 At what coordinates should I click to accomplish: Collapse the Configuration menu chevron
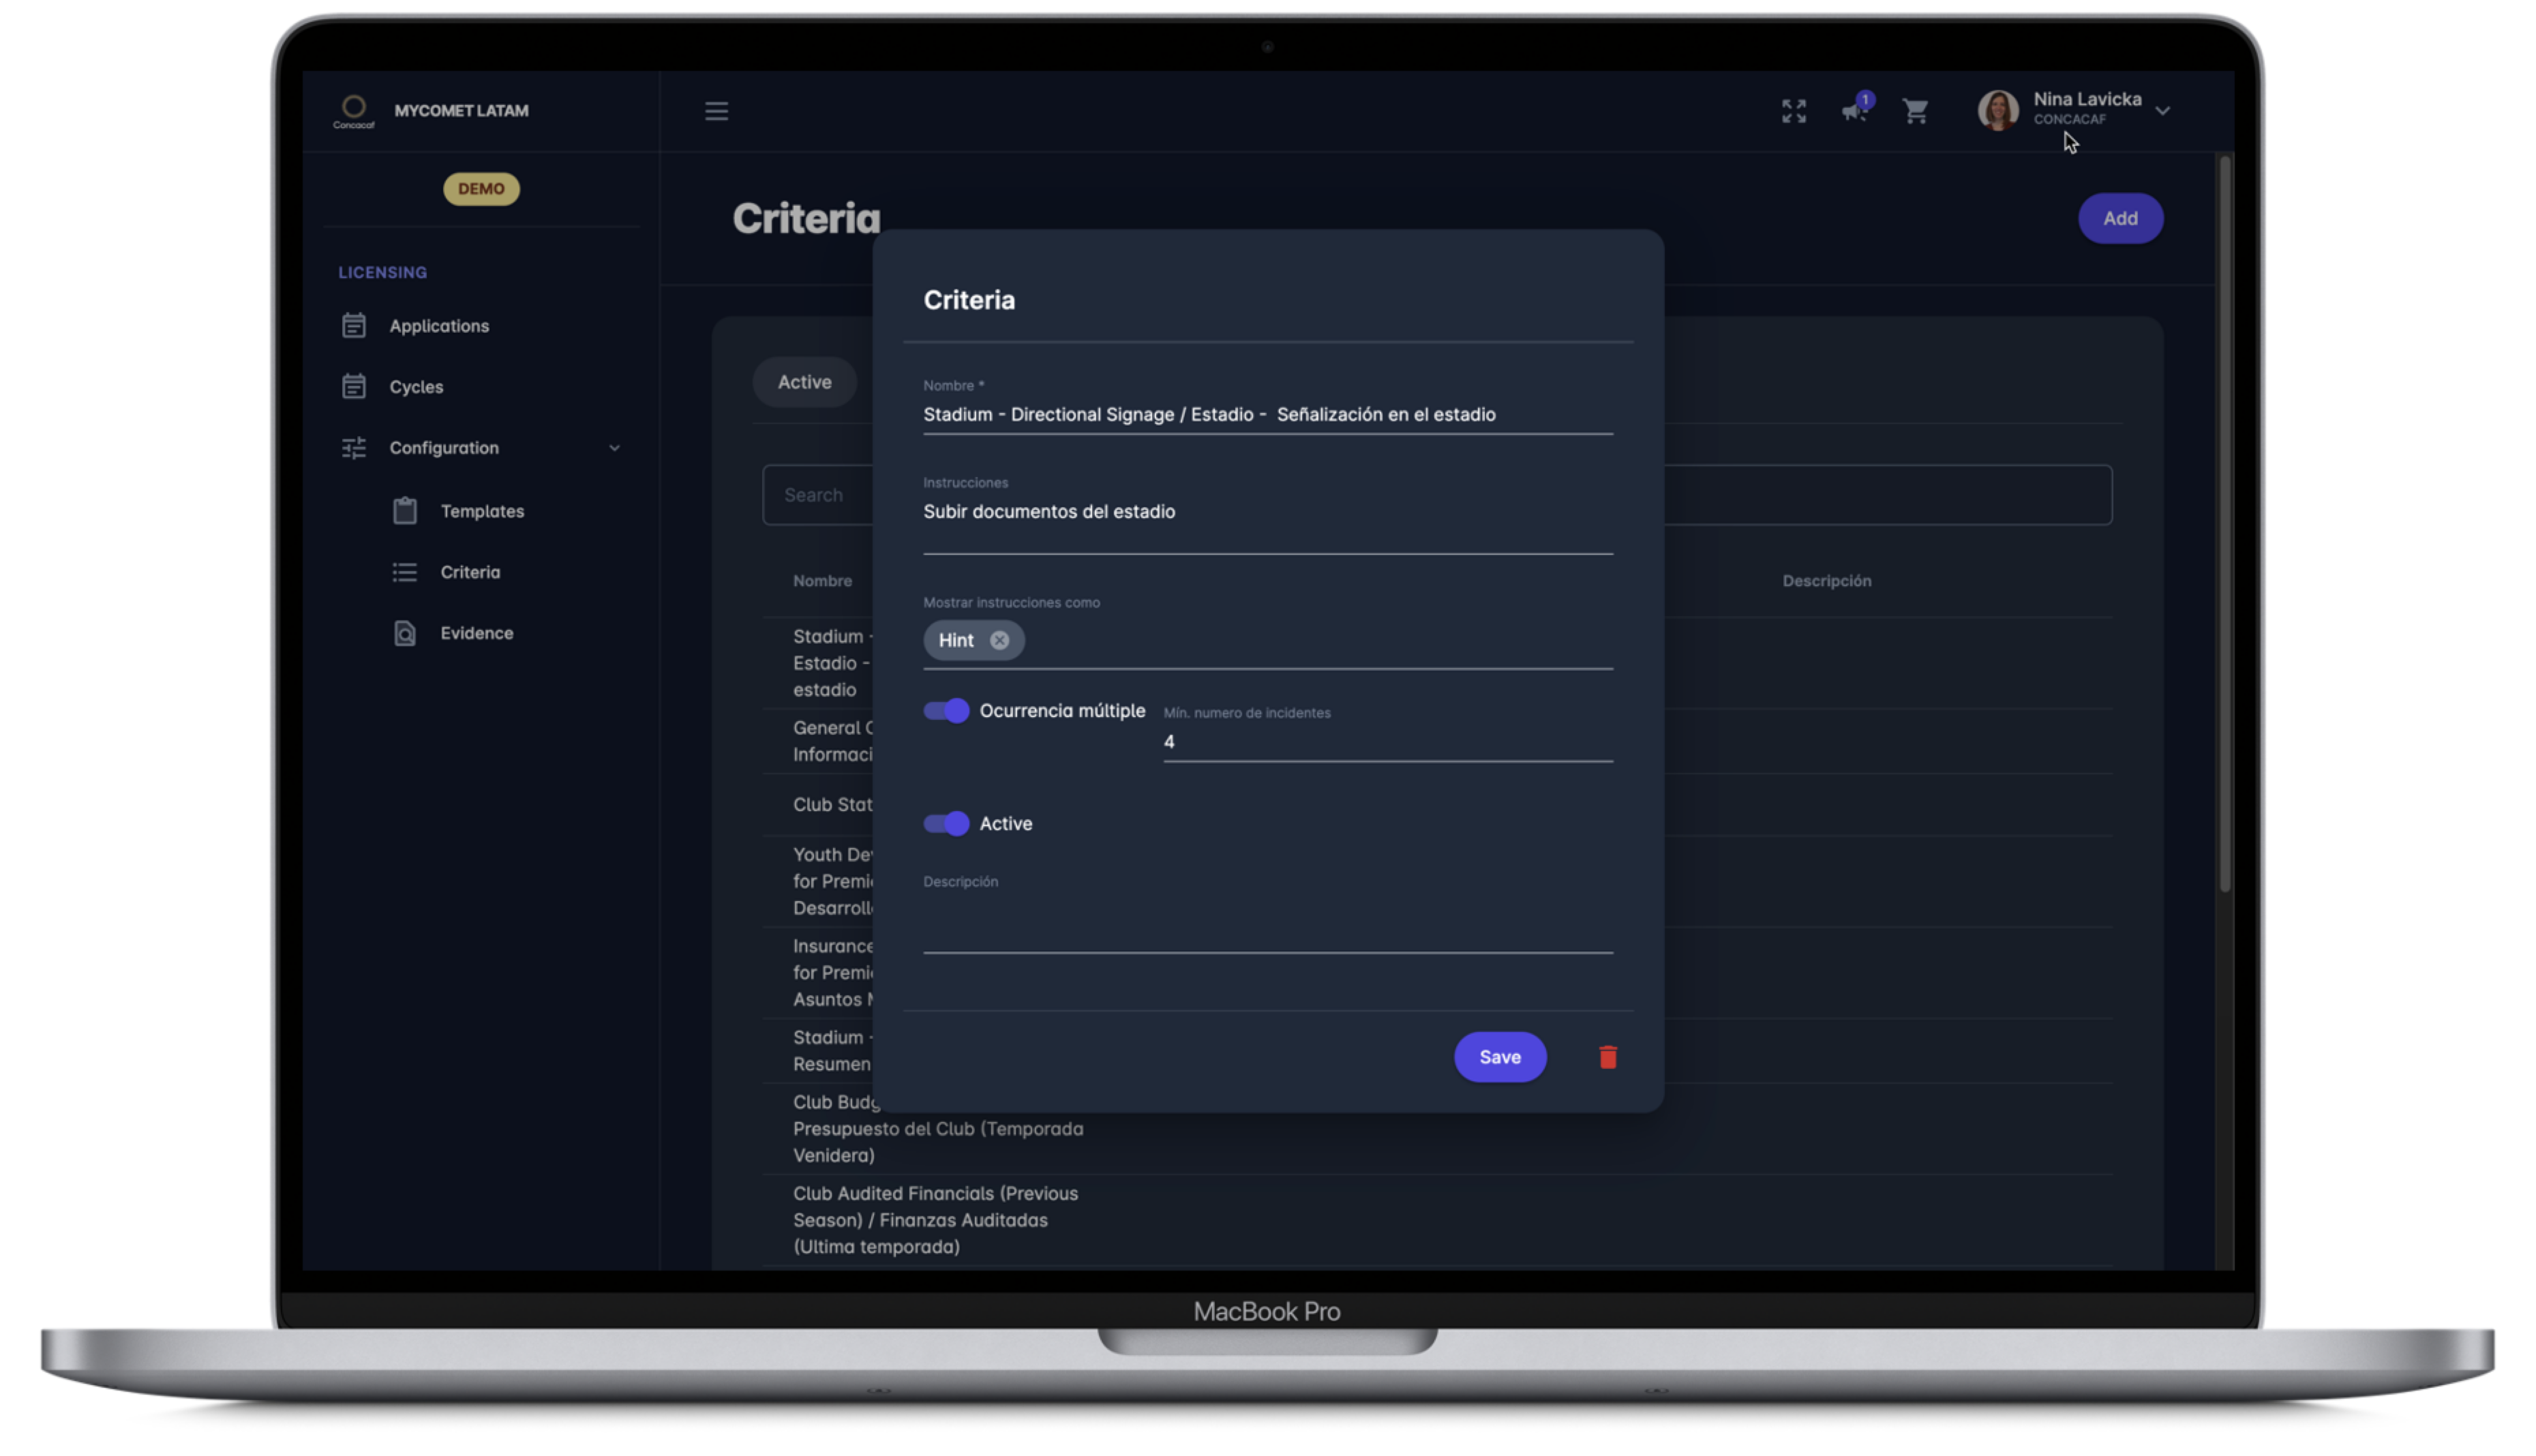tap(614, 448)
